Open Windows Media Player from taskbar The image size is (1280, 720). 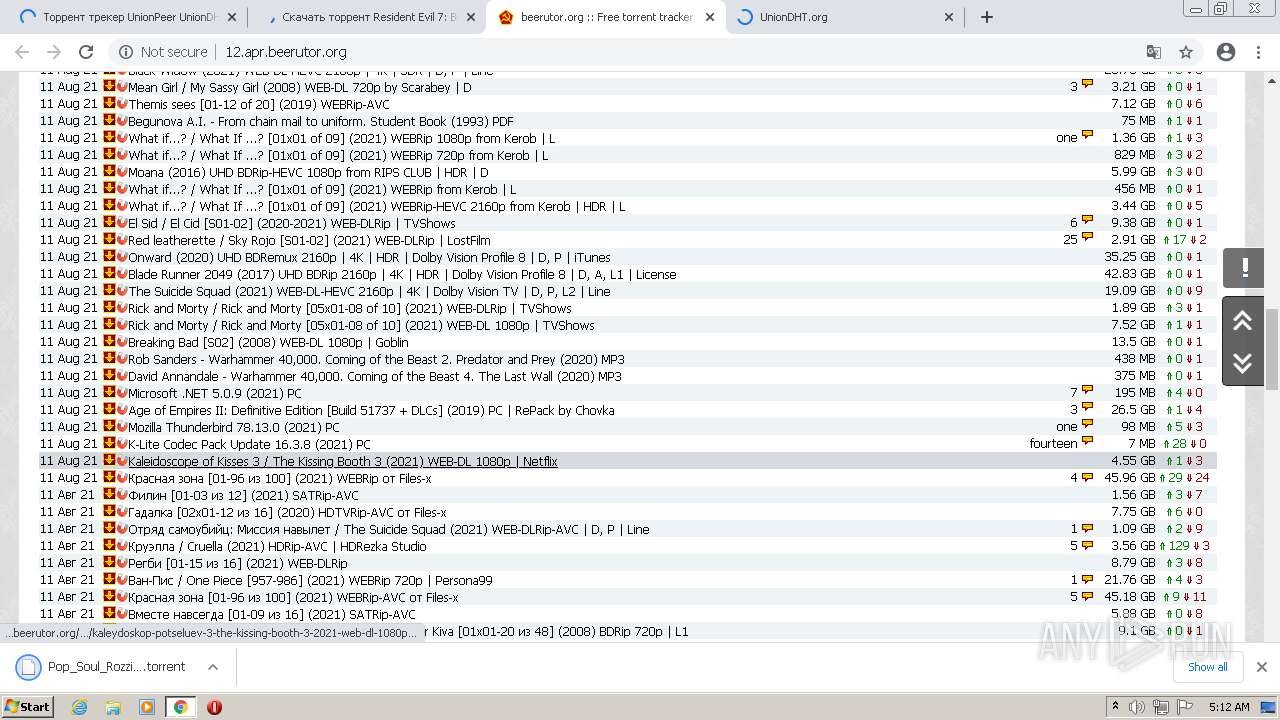[x=147, y=706]
